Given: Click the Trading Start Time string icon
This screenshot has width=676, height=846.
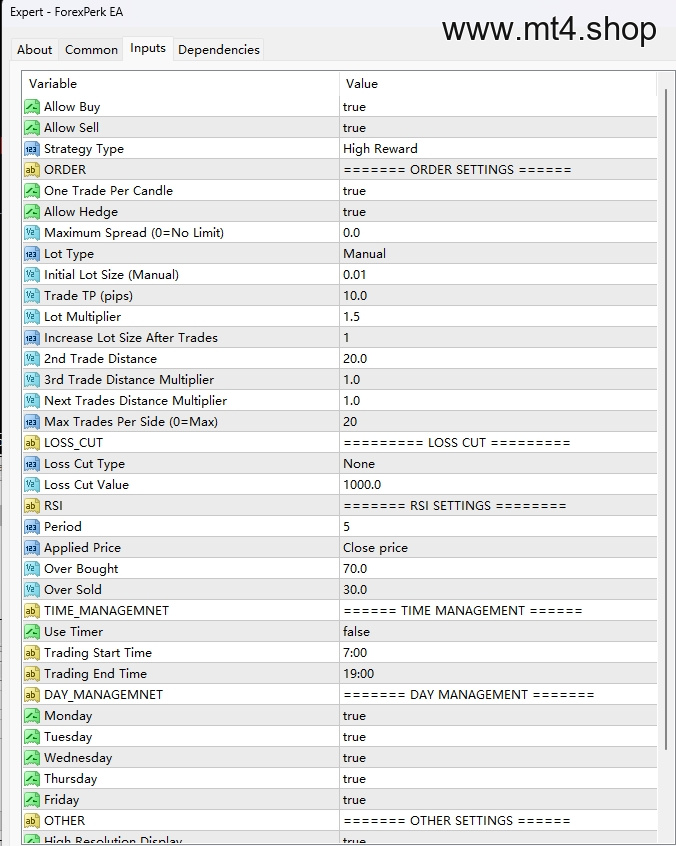Looking at the screenshot, I should click(x=32, y=654).
